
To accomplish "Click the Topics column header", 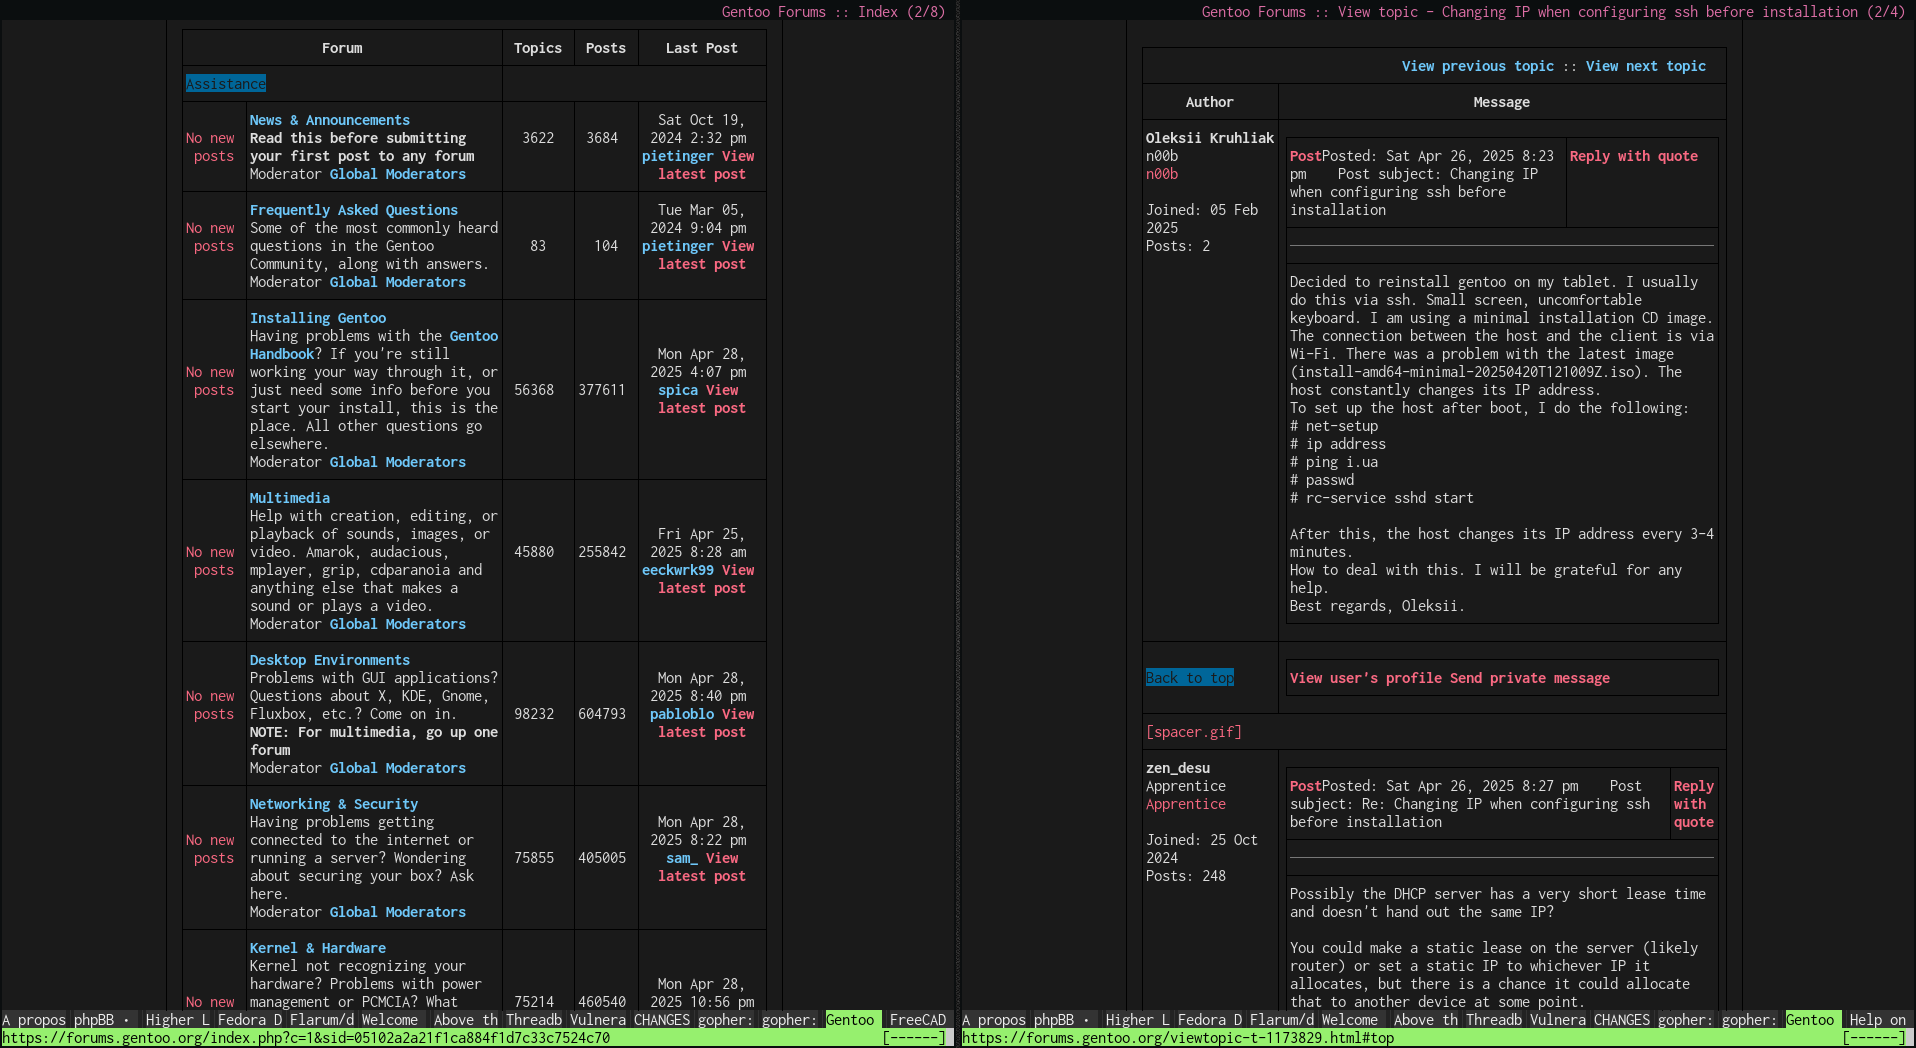I will click(537, 48).
